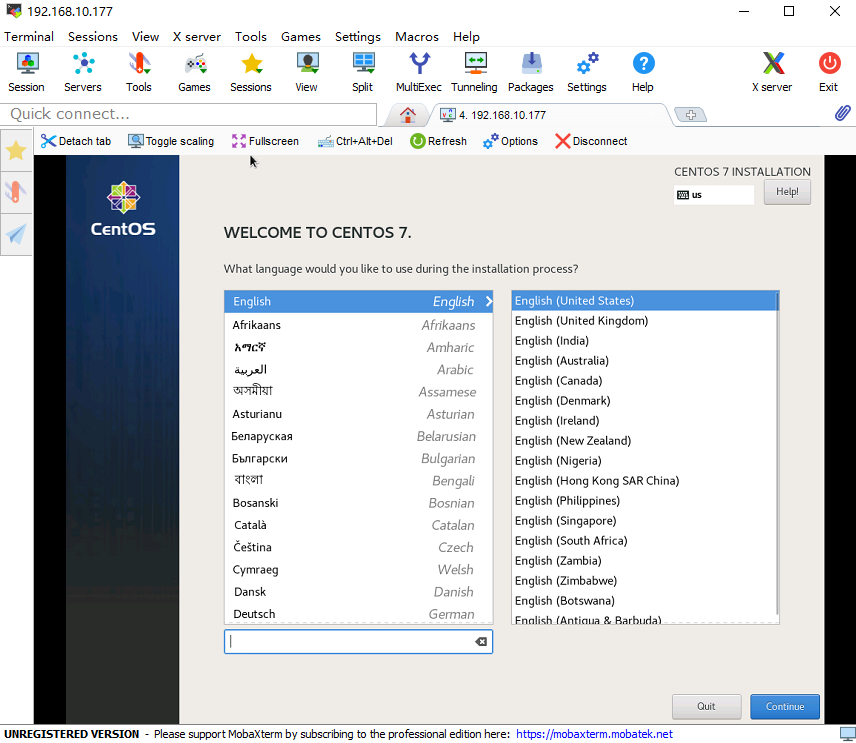The height and width of the screenshot is (743, 856).
Task: Click the Help! button in installer
Action: tap(787, 192)
